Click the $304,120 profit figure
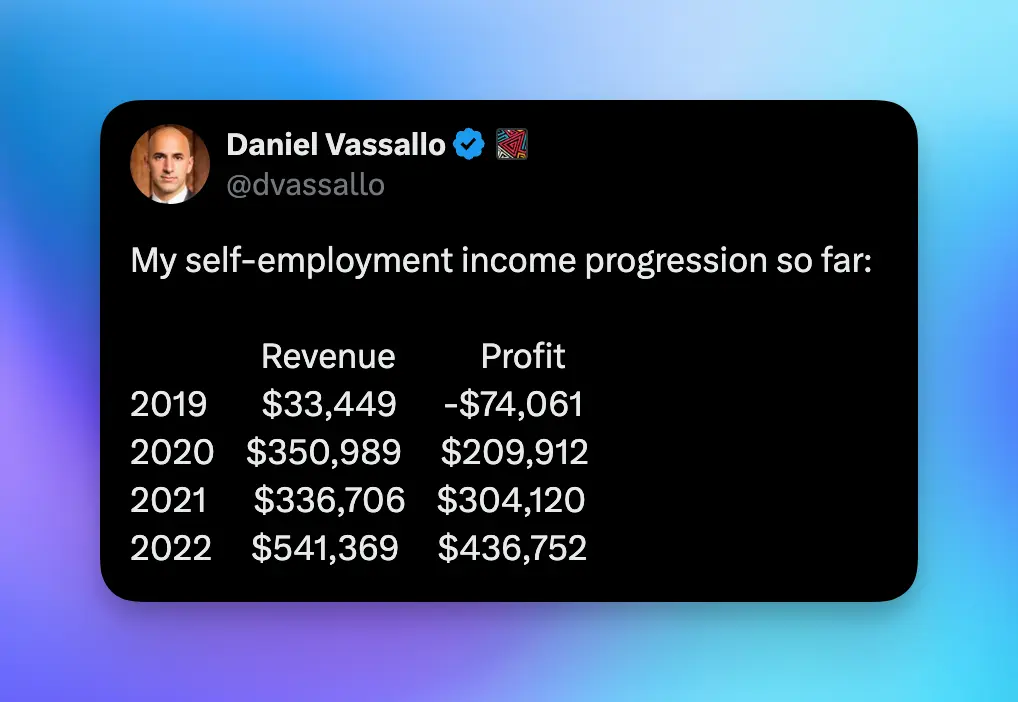 click(511, 500)
